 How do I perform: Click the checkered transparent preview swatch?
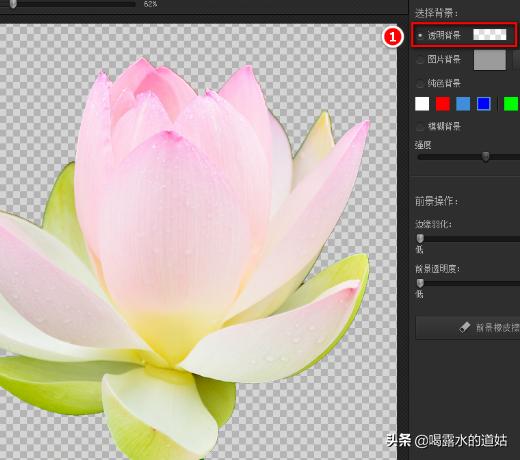coord(490,34)
